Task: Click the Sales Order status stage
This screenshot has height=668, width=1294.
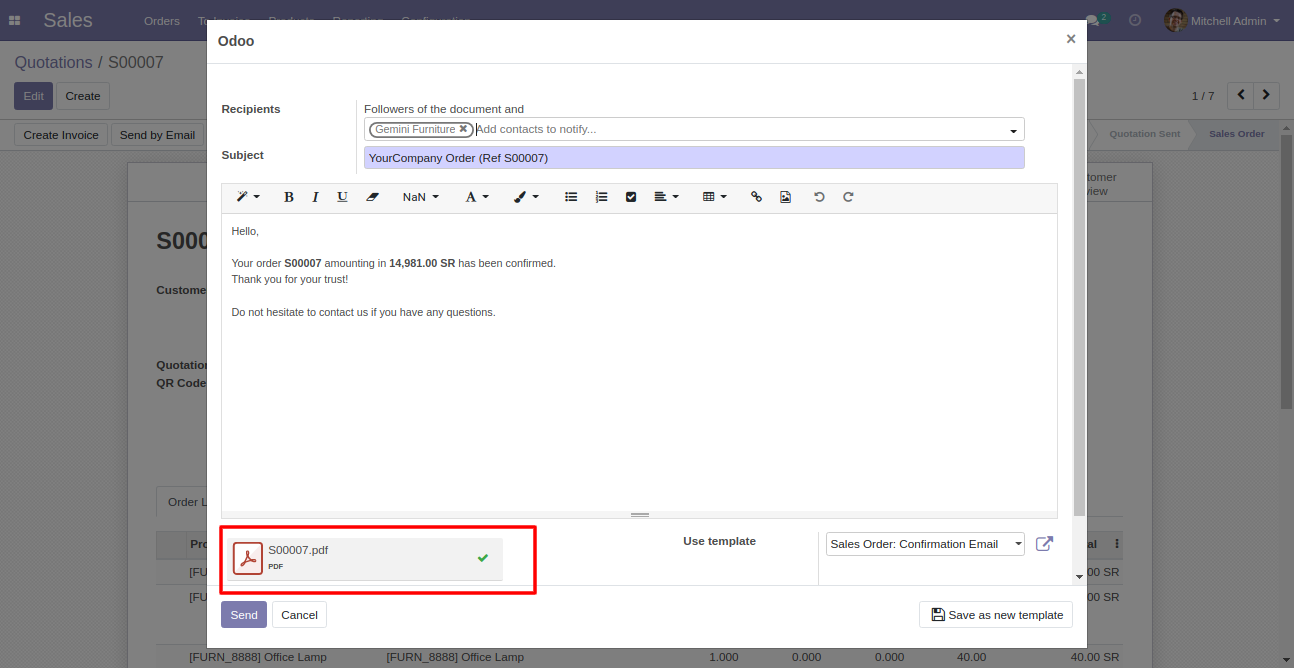Action: [x=1236, y=134]
